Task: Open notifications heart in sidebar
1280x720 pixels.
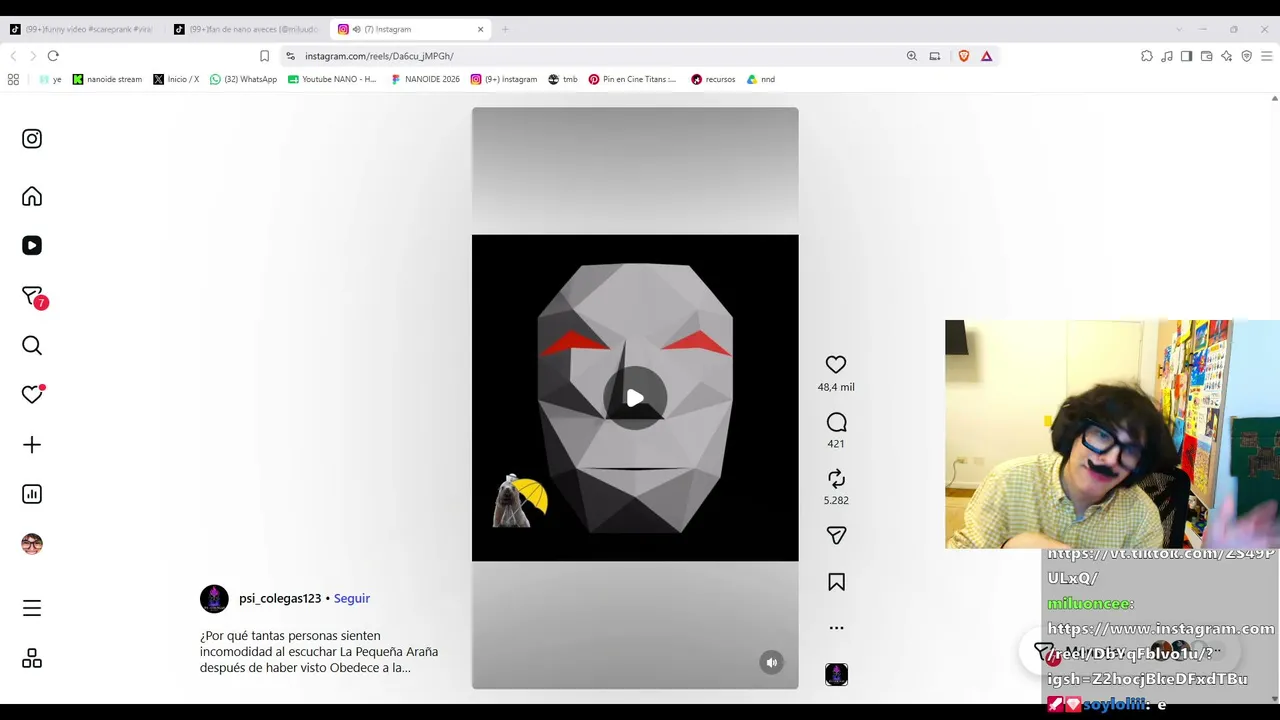Action: click(x=32, y=394)
